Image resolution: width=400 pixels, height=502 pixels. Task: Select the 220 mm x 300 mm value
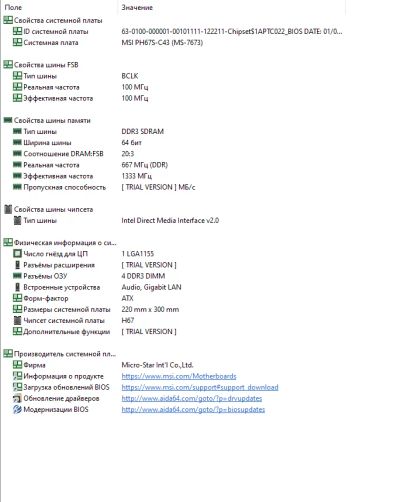[x=150, y=309]
